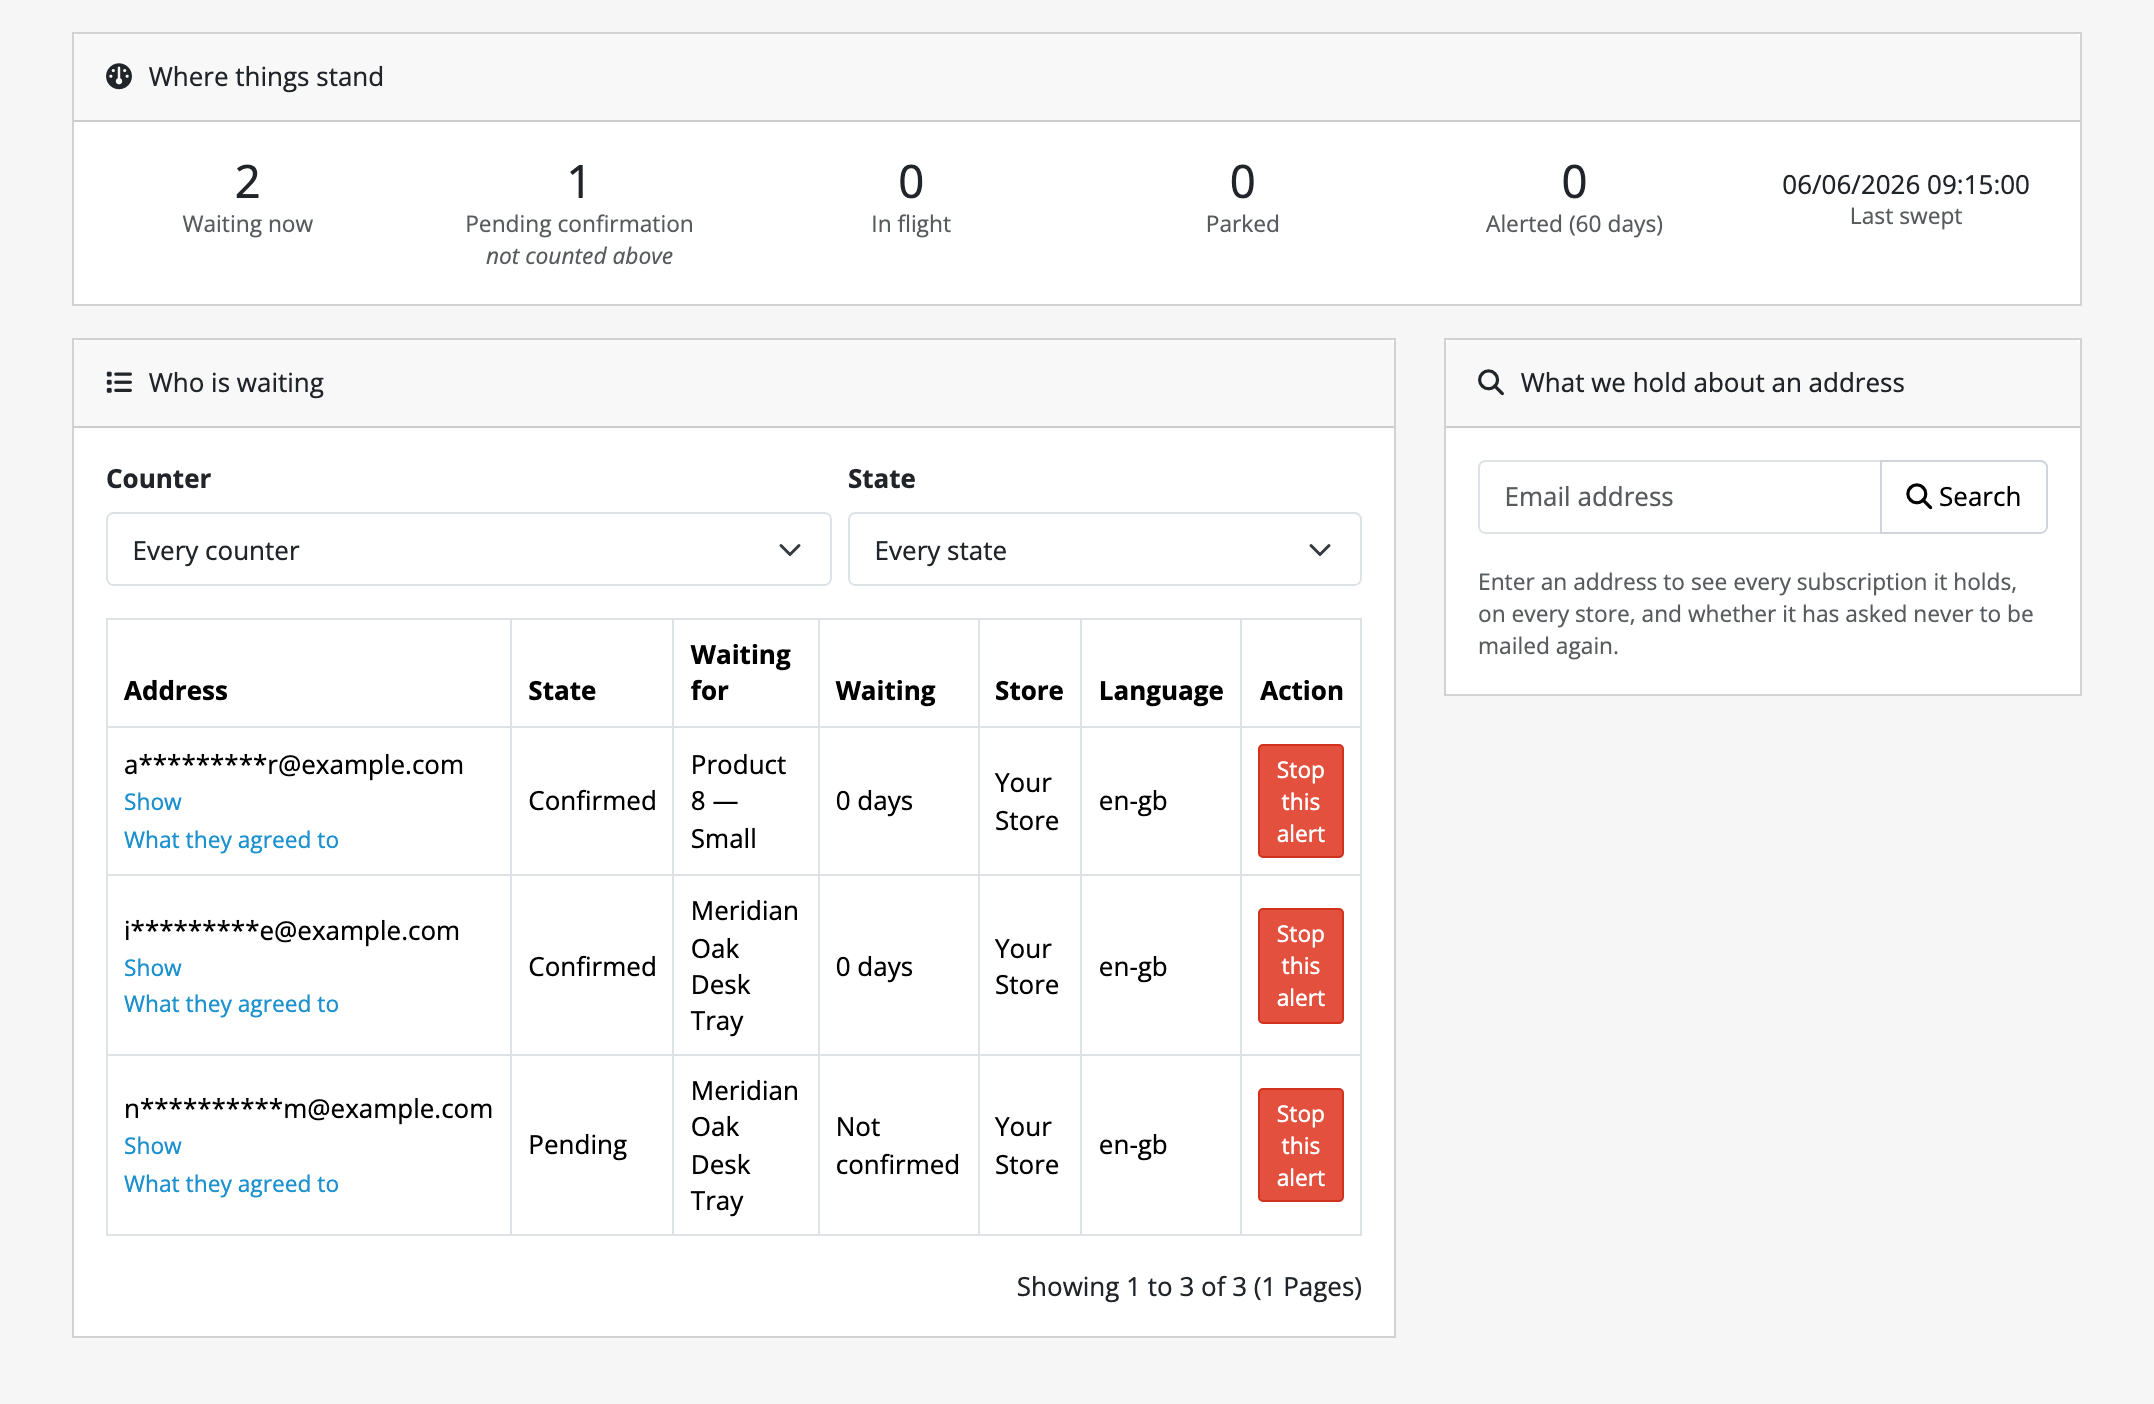Show the full n**********m@example.com address
Screen dimensions: 2154x1404
point(152,1146)
